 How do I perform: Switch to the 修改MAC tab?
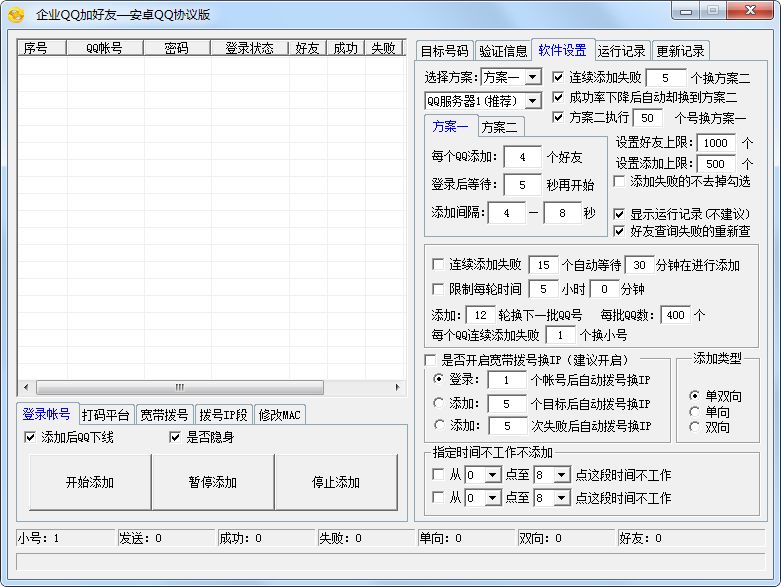pyautogui.click(x=279, y=415)
